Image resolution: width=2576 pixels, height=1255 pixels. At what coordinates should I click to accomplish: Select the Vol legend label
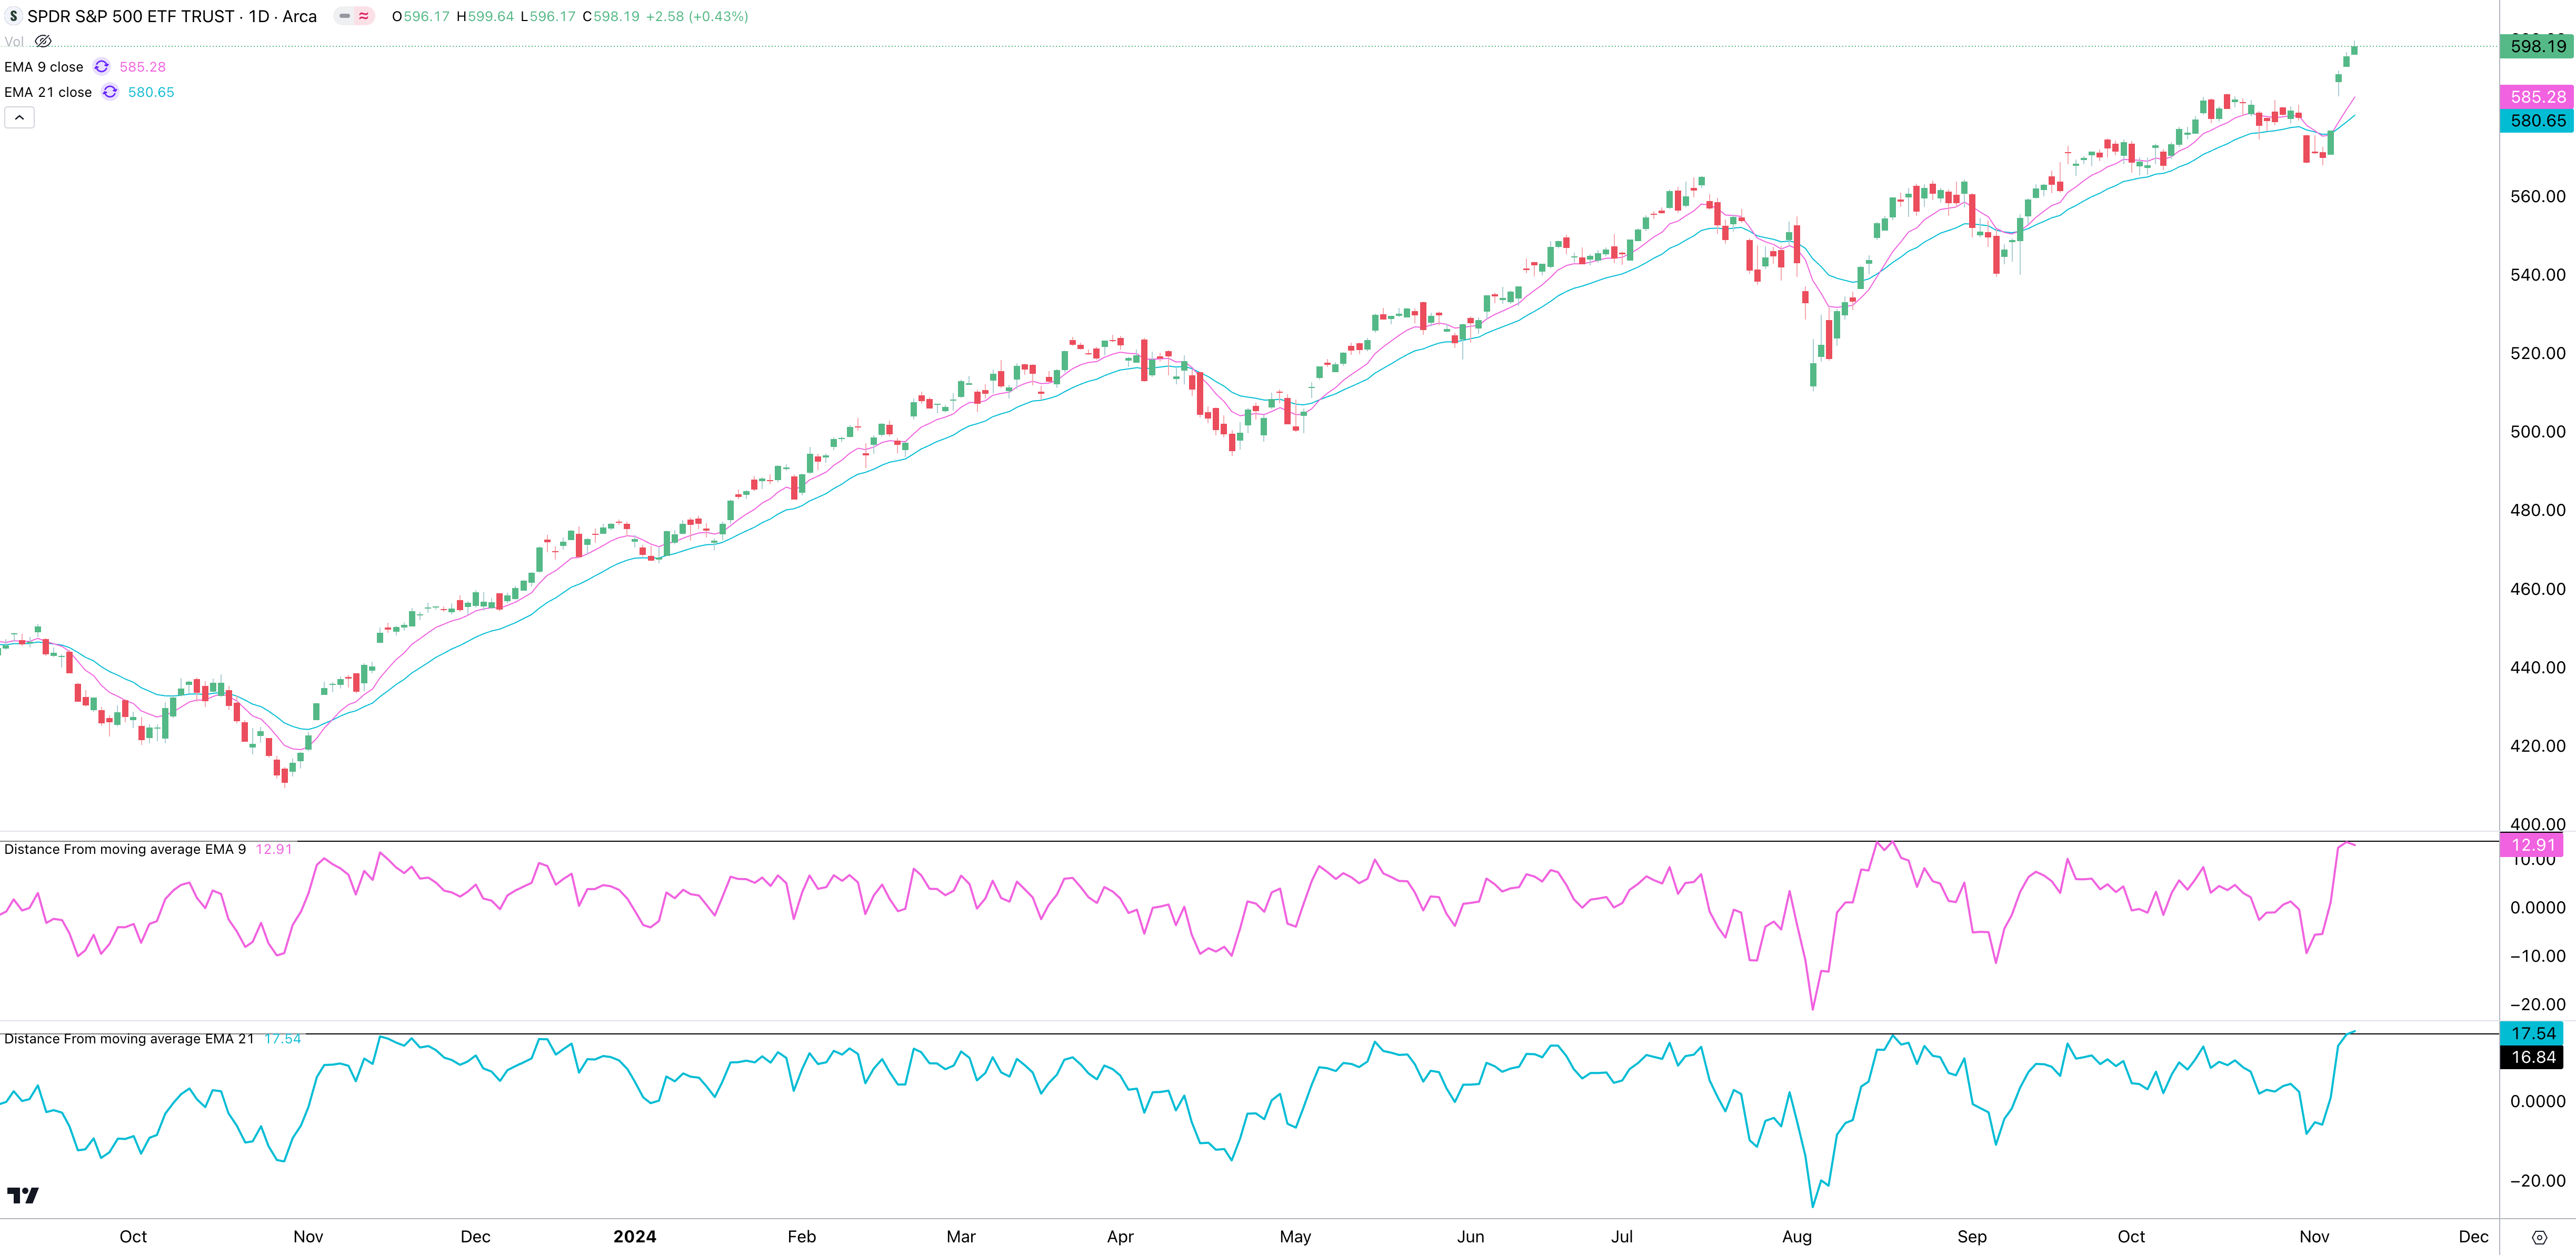tap(14, 41)
